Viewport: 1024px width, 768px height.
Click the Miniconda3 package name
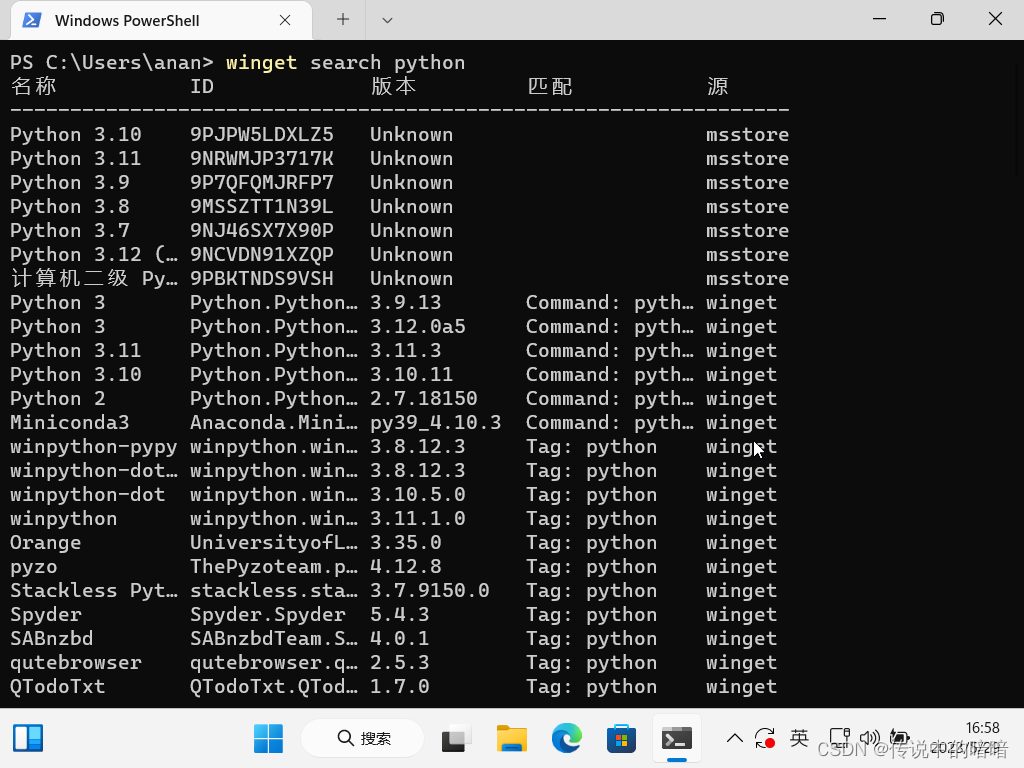click(70, 423)
